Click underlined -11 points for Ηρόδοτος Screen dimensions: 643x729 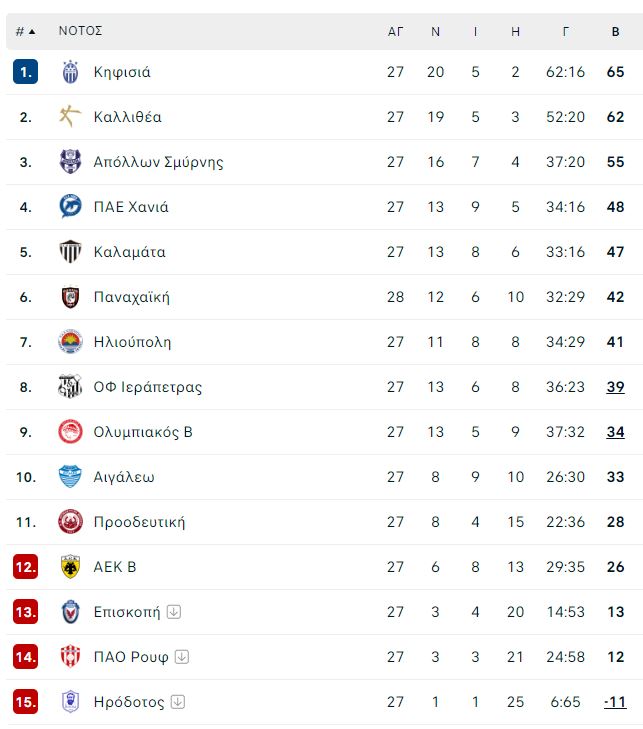click(x=615, y=702)
